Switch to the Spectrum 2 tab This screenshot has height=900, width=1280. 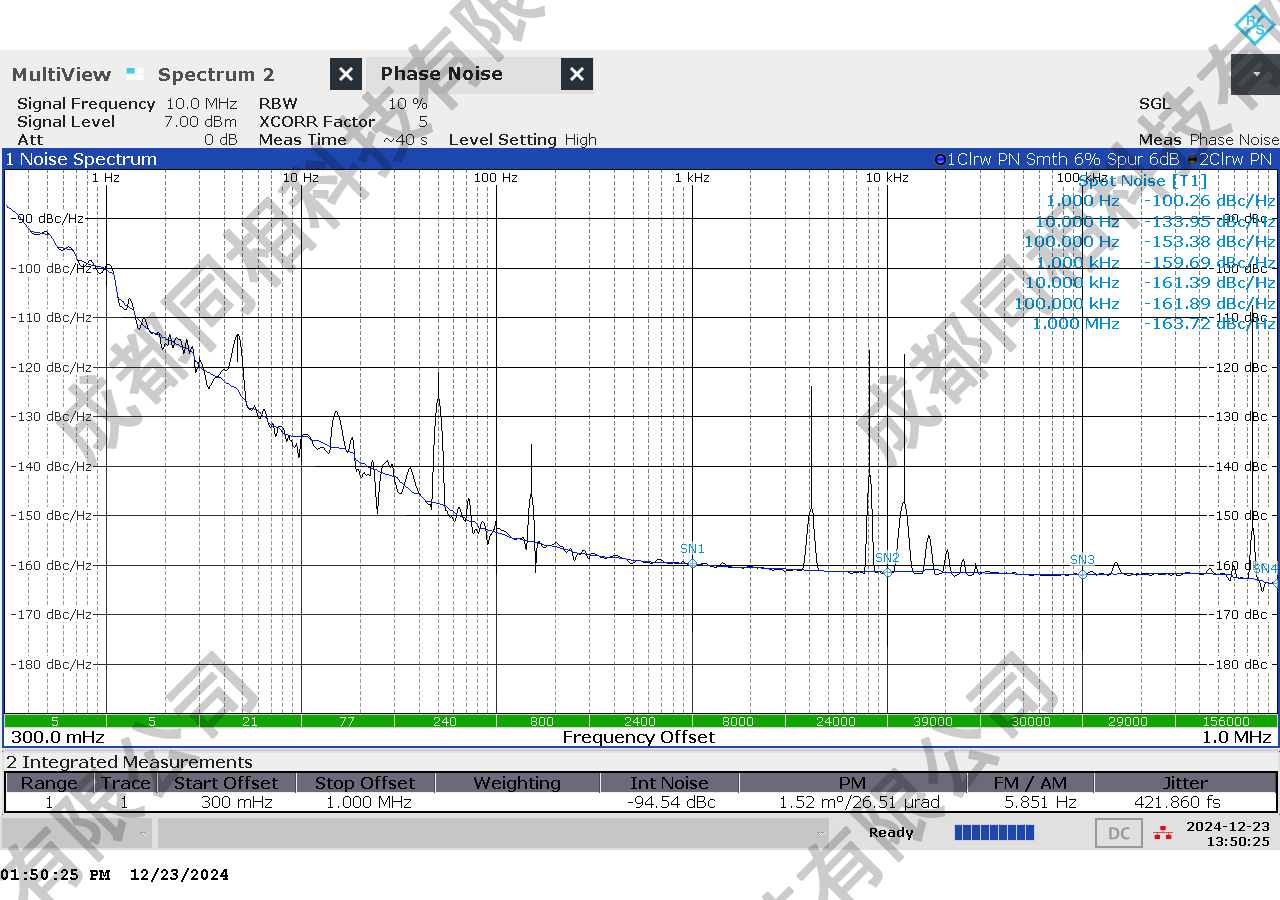tap(216, 74)
